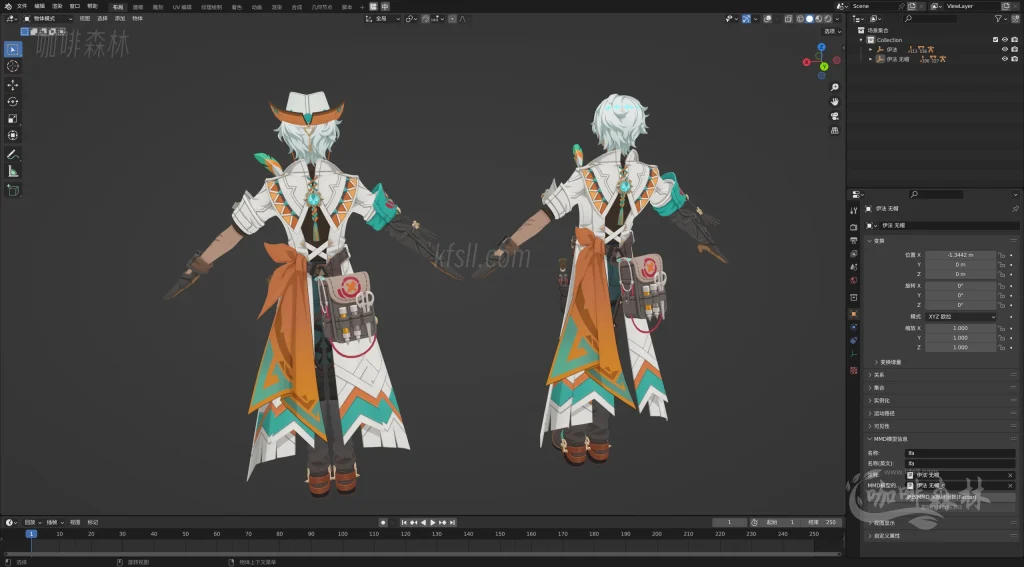
Task: Click the Location X value field
Action: pos(960,255)
